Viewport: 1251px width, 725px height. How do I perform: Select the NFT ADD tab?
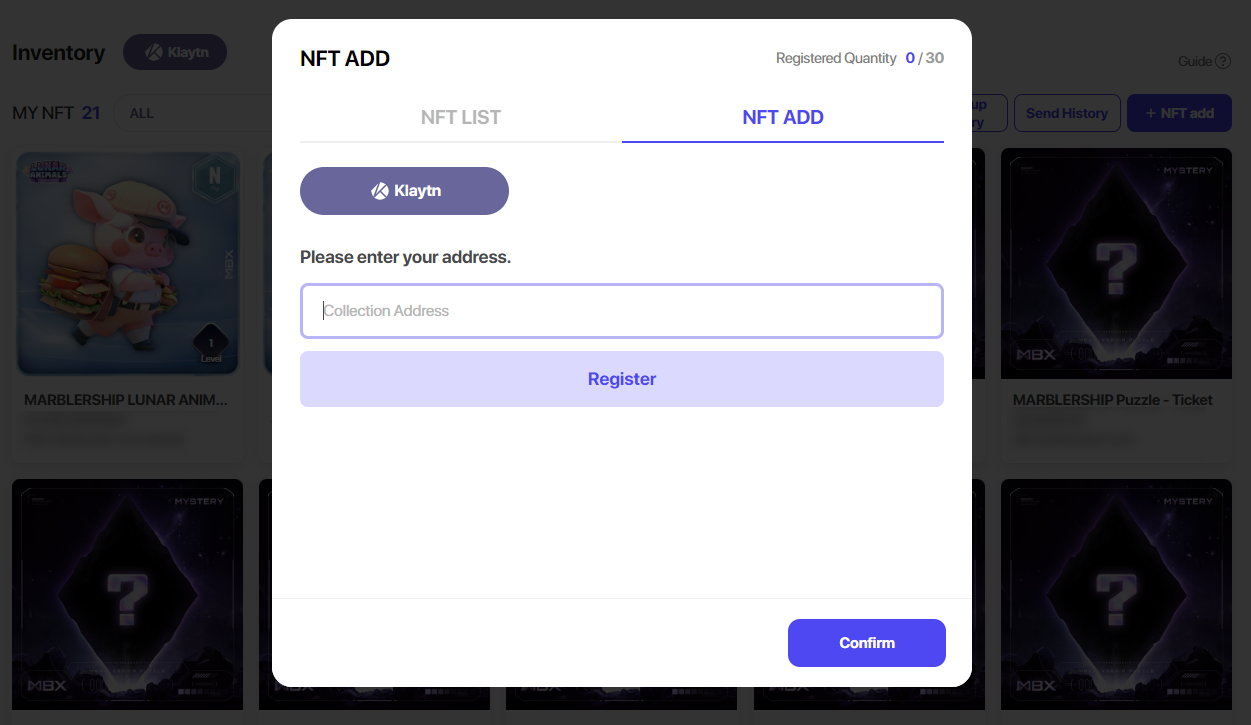point(782,117)
